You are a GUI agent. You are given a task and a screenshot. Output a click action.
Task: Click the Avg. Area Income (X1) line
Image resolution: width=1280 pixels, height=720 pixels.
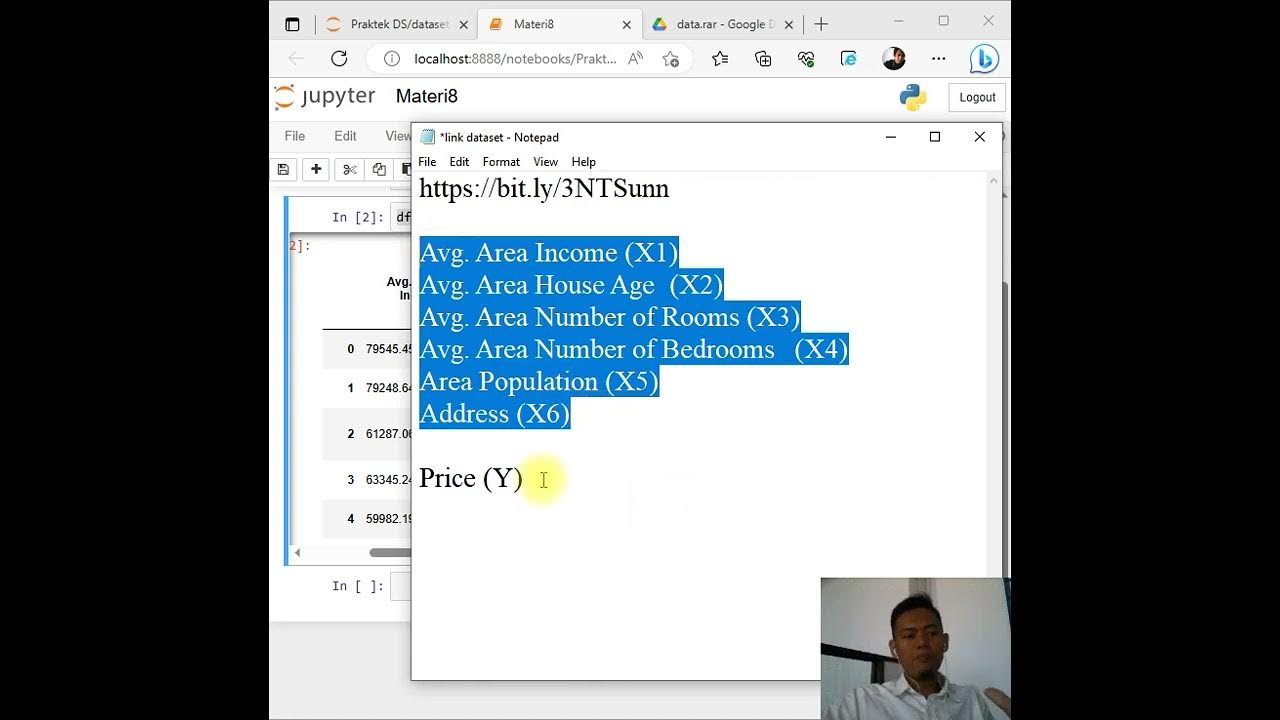548,253
